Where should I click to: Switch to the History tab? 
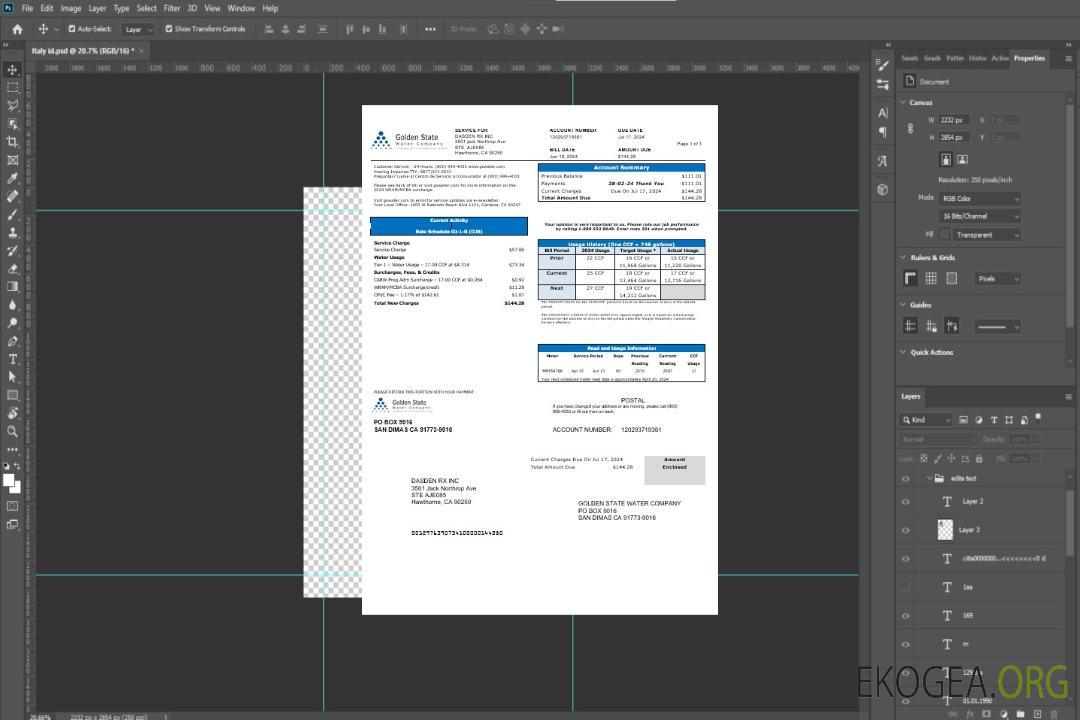977,59
